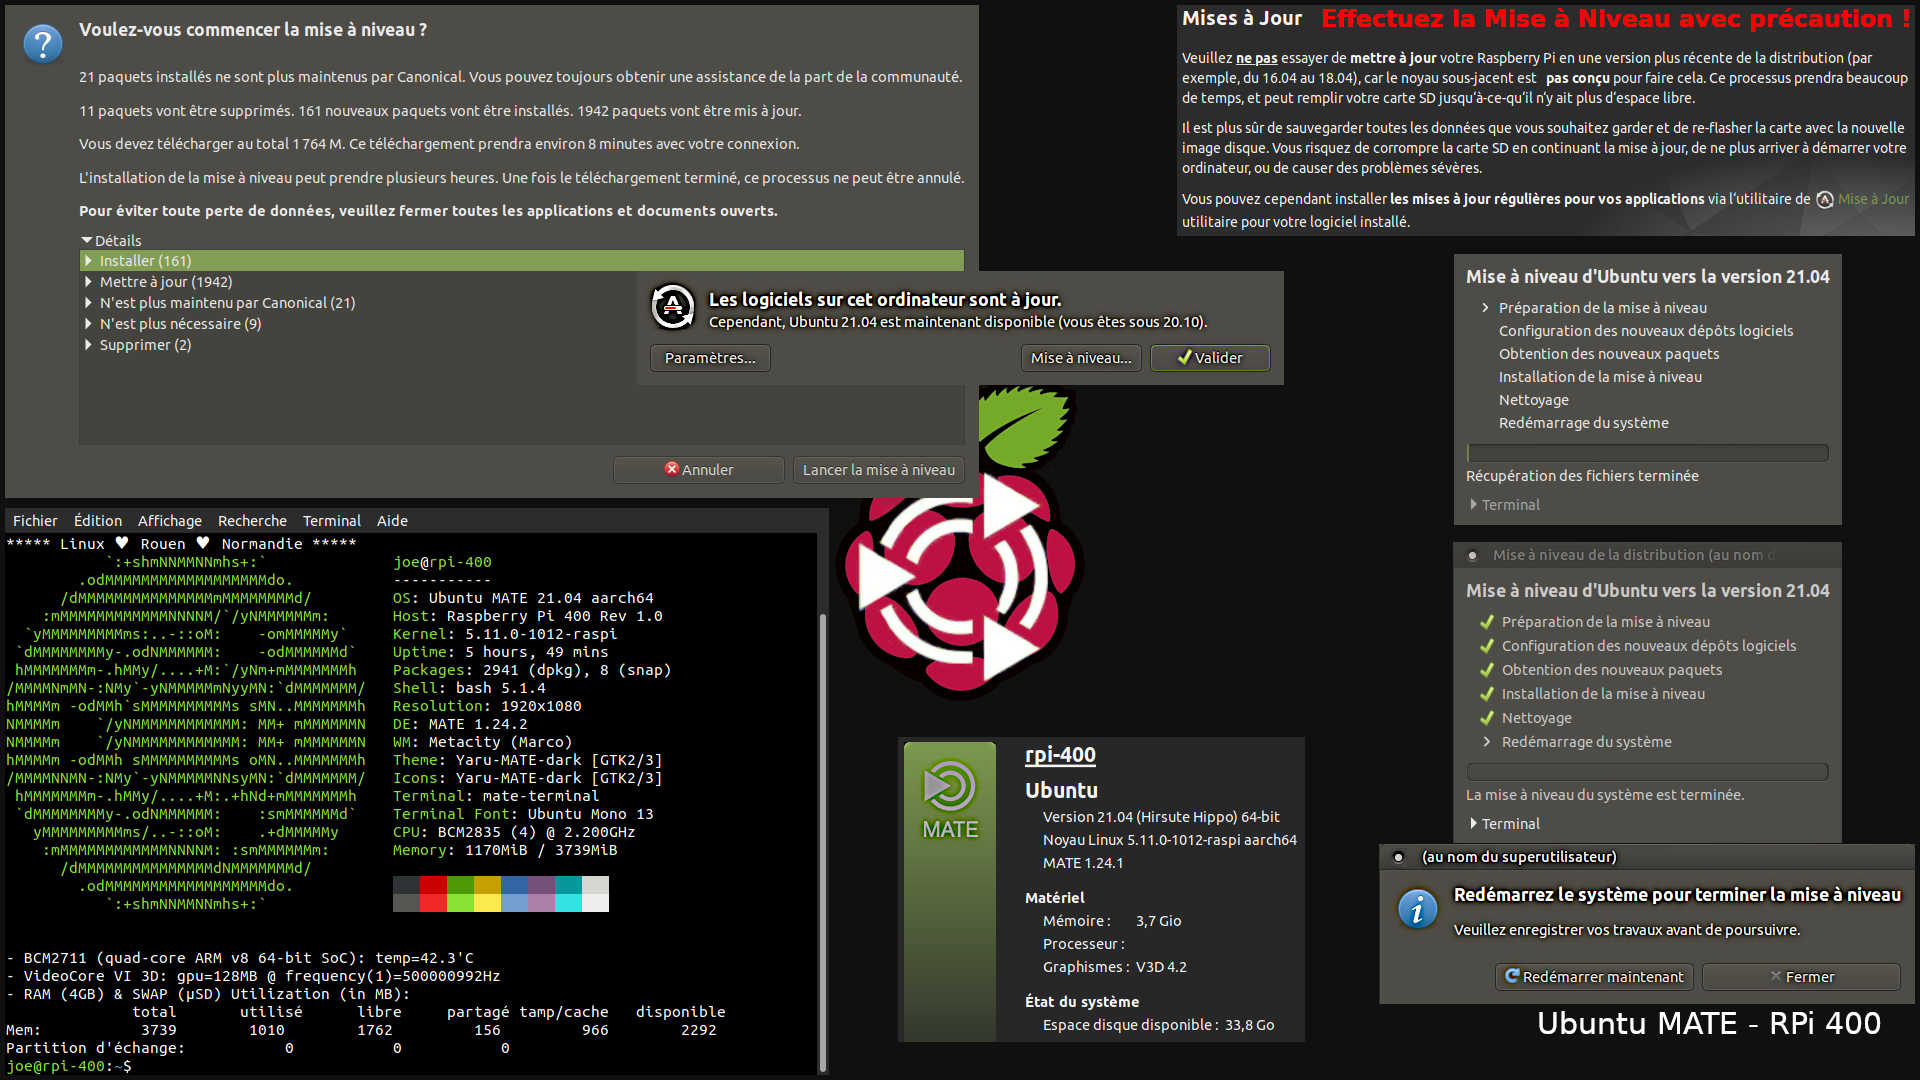
Task: Click the 'Noyau Linux 5.11.0-1012-raspi aarch64' line
Action: [x=1170, y=840]
